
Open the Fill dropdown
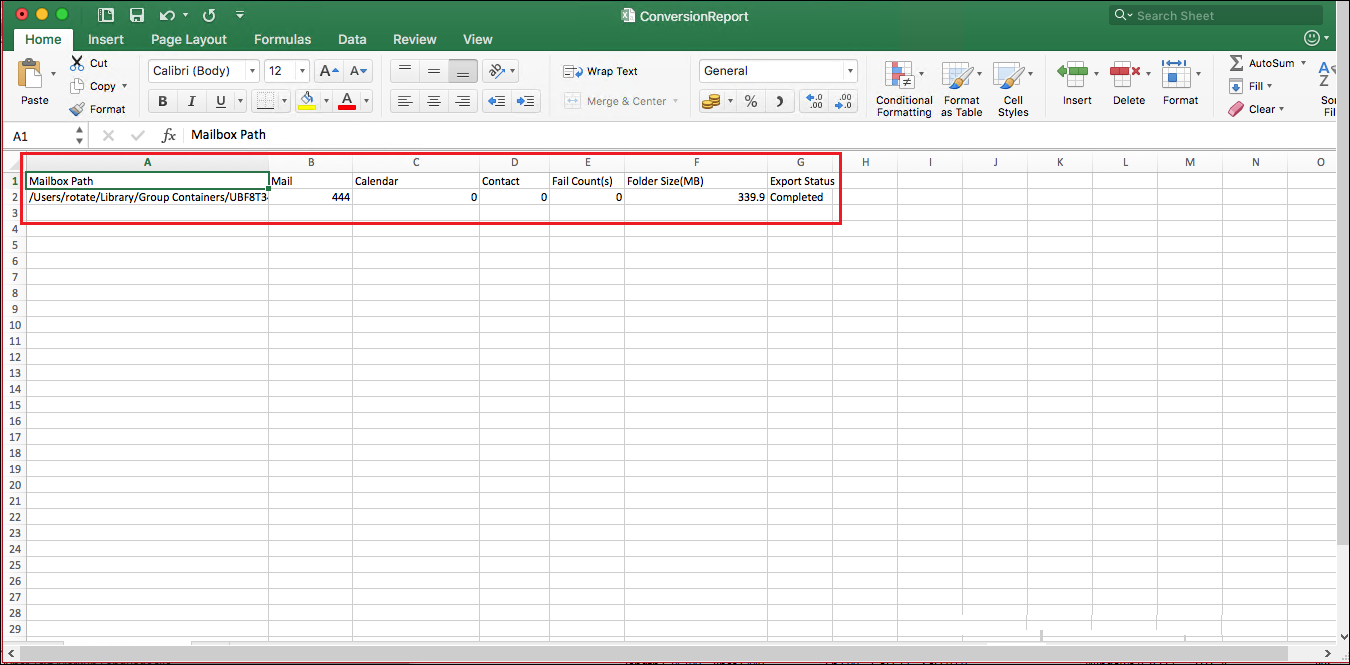point(1260,86)
